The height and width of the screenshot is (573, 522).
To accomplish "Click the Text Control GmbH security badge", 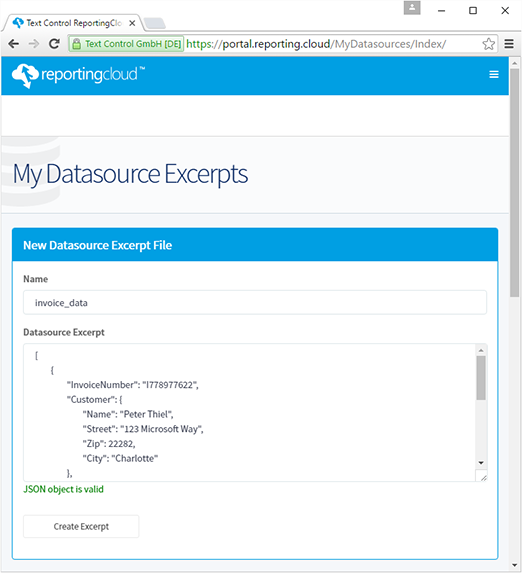I will (x=126, y=44).
